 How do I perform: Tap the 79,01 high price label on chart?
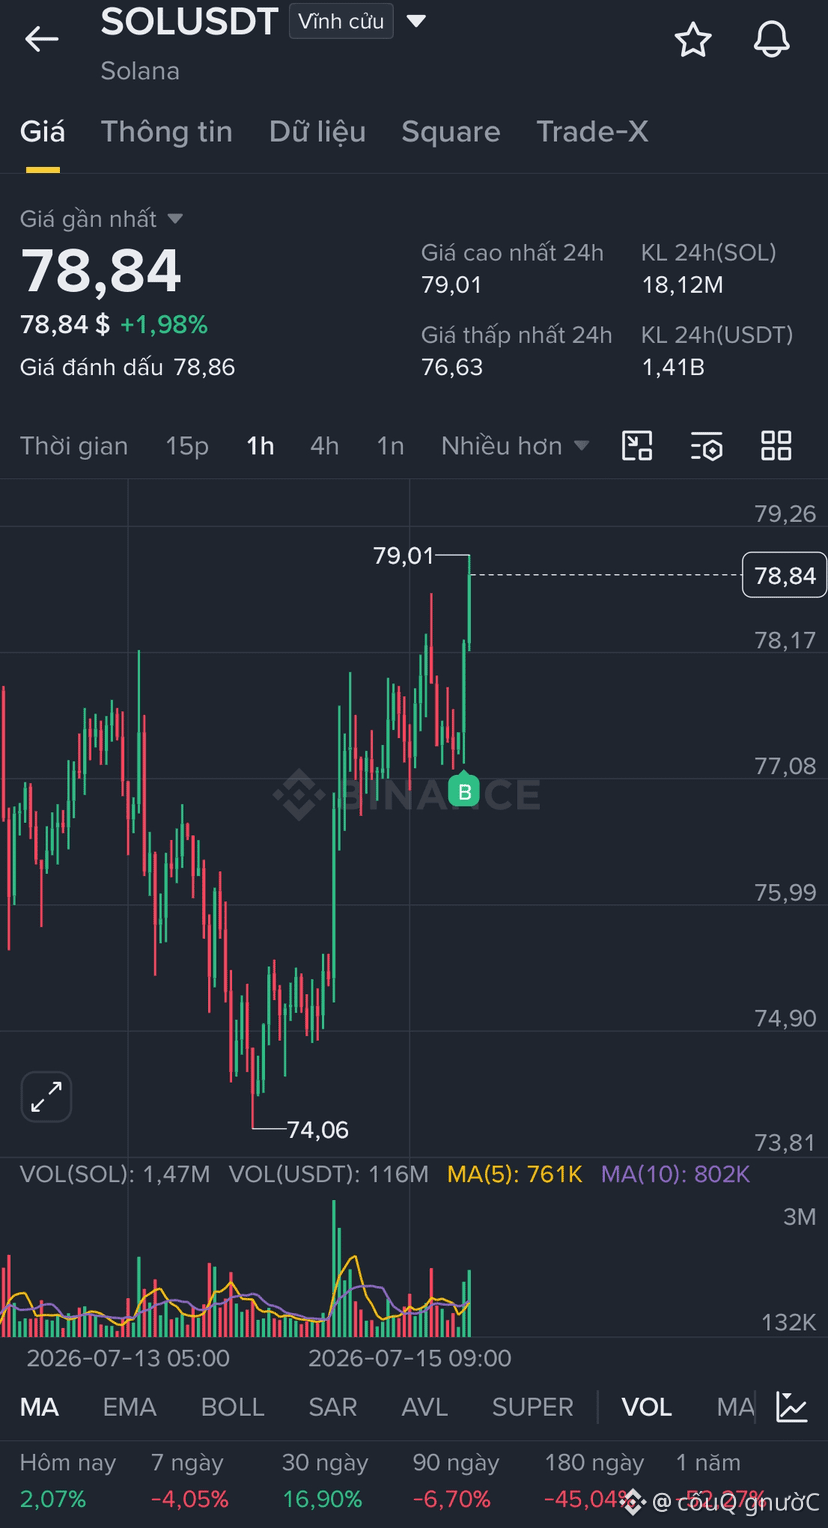(404, 555)
